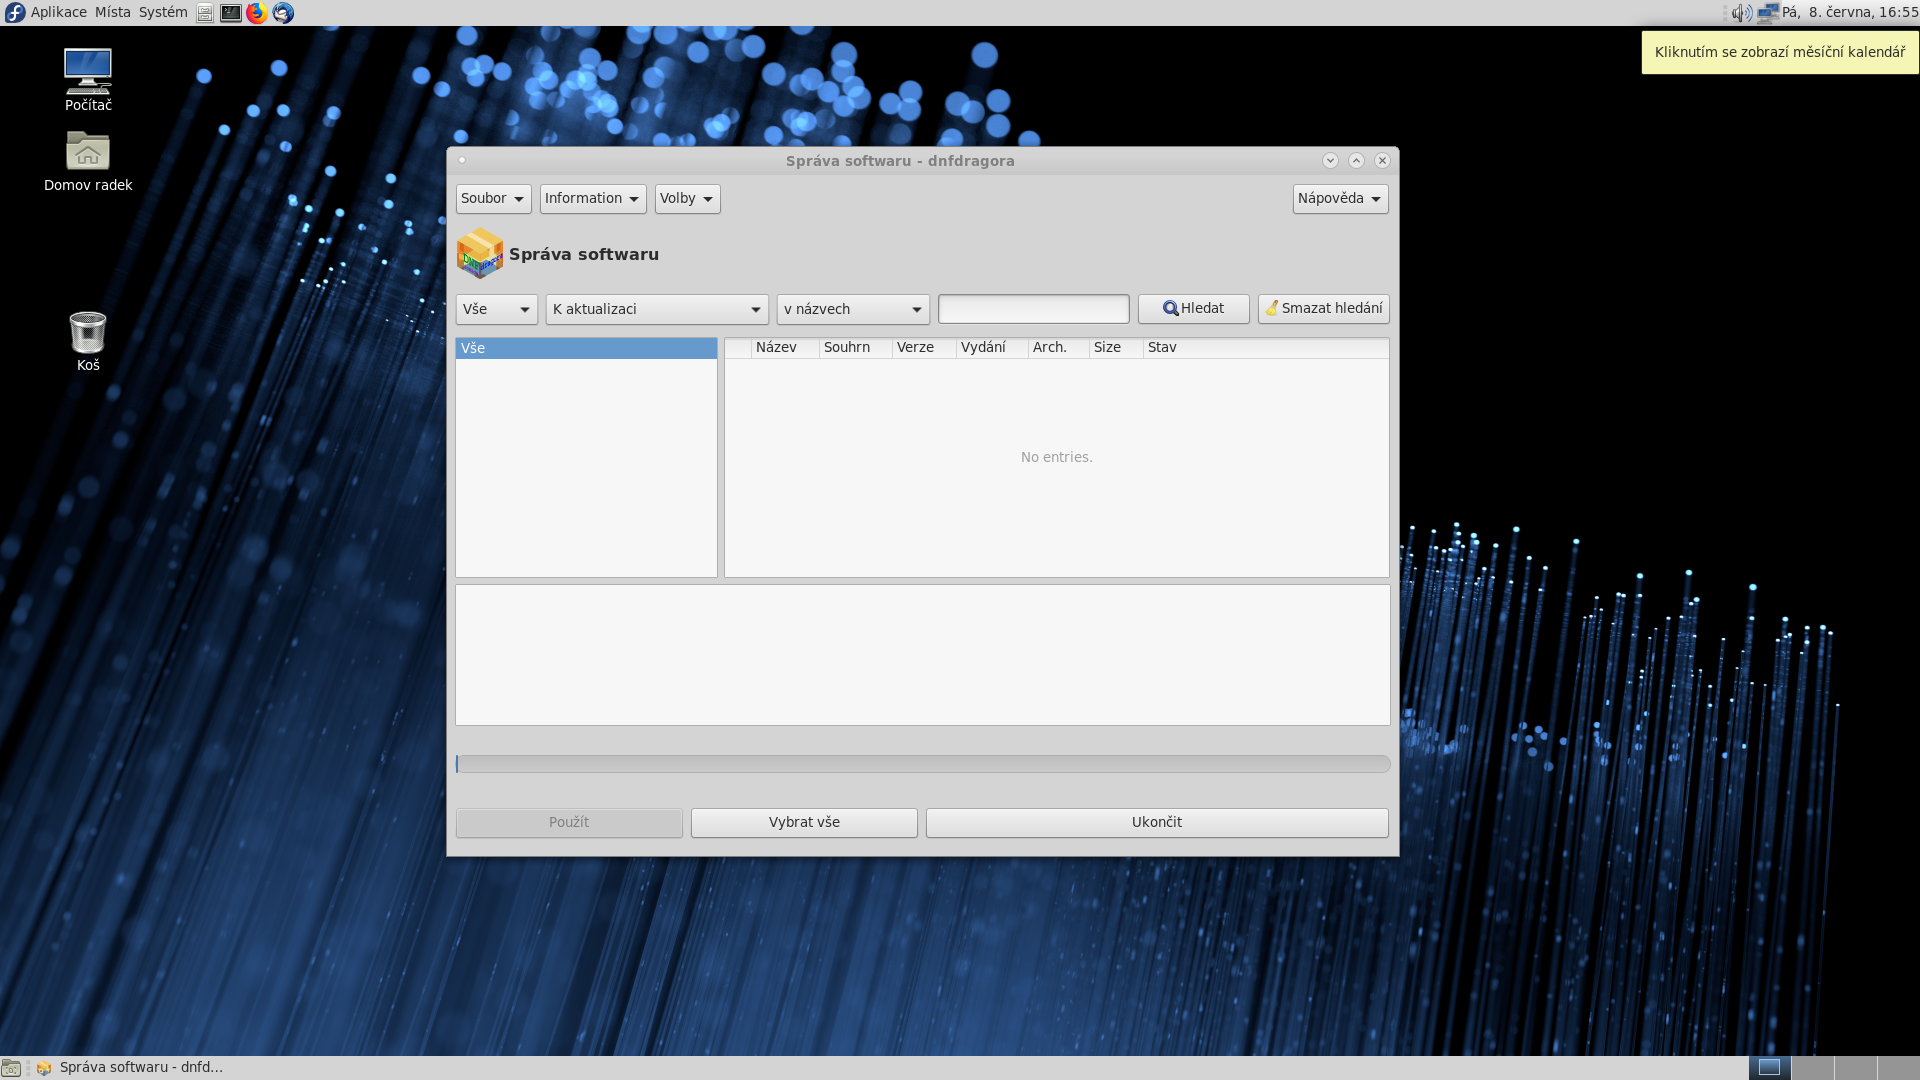1920x1080 pixels.
Task: Open the v názvech search scope dropdown
Action: point(852,309)
